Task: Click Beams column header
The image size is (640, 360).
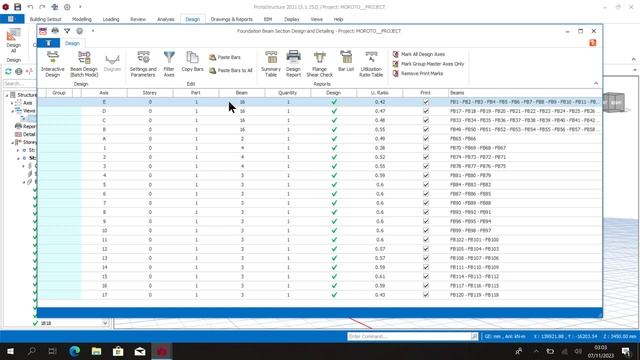Action: [x=524, y=93]
